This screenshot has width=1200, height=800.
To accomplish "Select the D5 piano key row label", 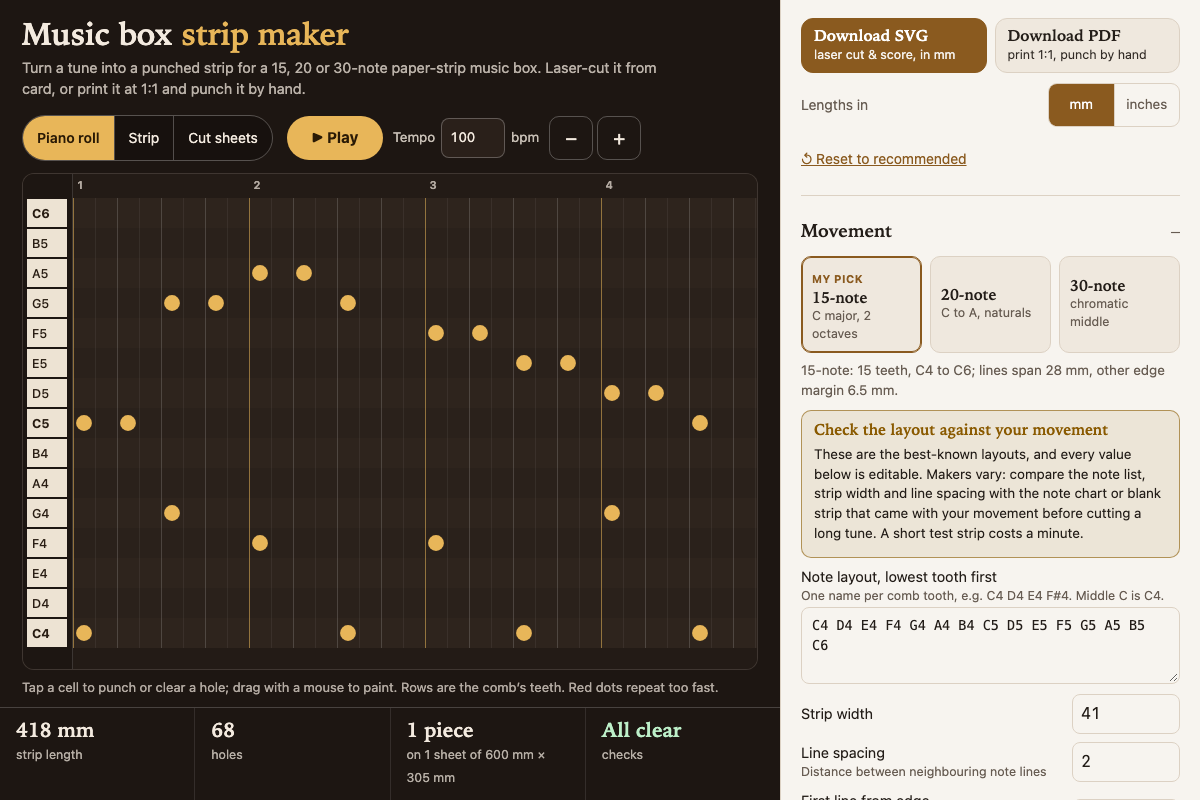I will [47, 393].
